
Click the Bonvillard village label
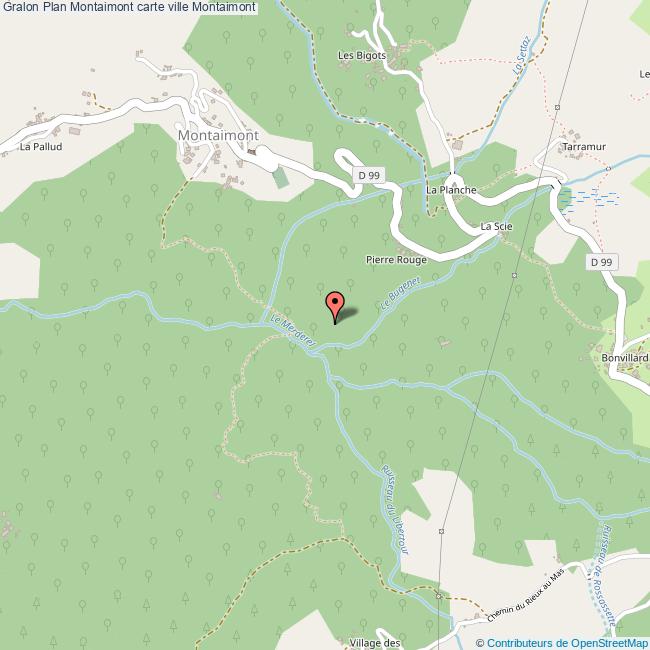625,358
